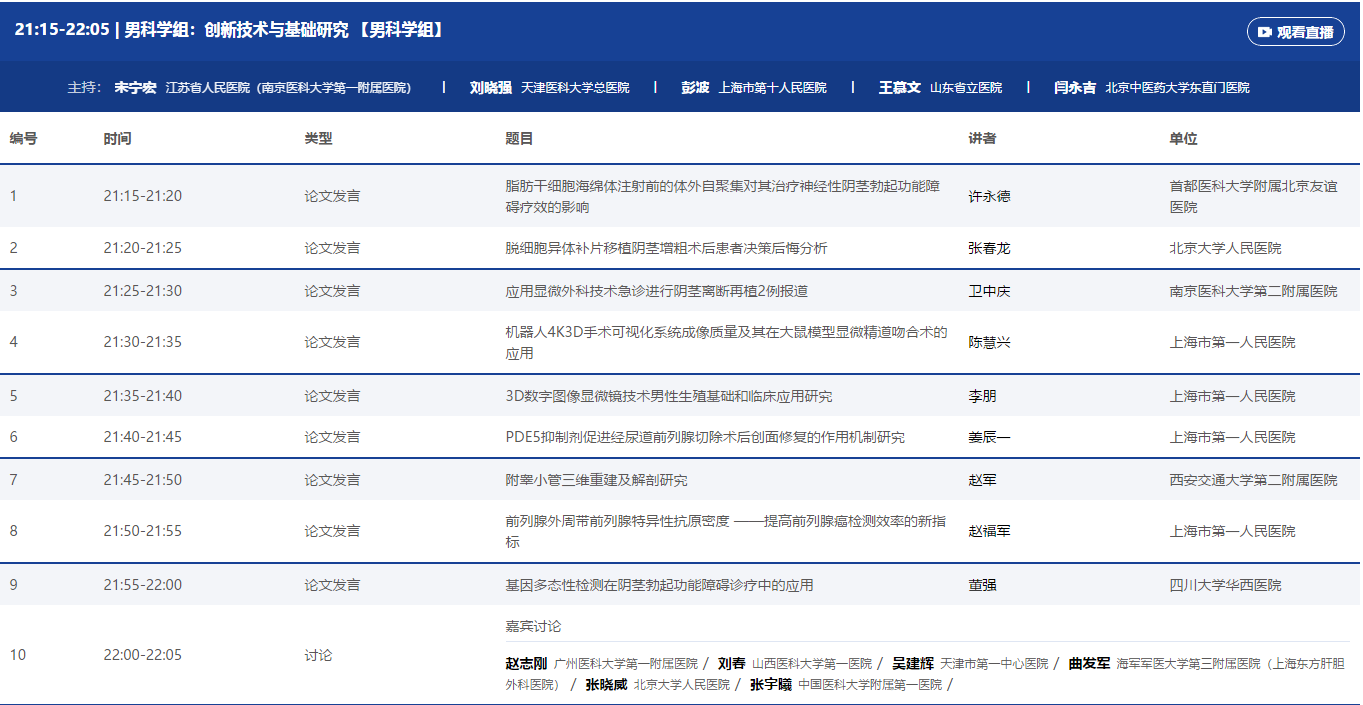Open talk titled 应用显微外科技术急诊进行阴茎离断再植2例报道
Screen dimensions: 1363x705
tap(656, 291)
